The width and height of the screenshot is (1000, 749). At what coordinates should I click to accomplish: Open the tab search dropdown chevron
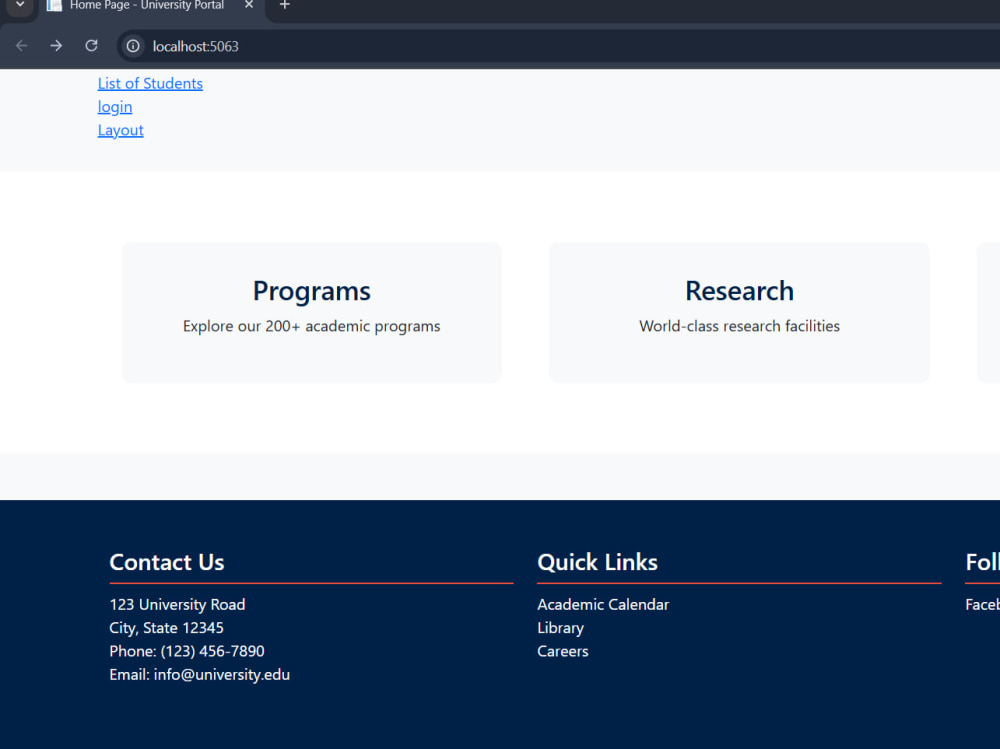(20, 5)
